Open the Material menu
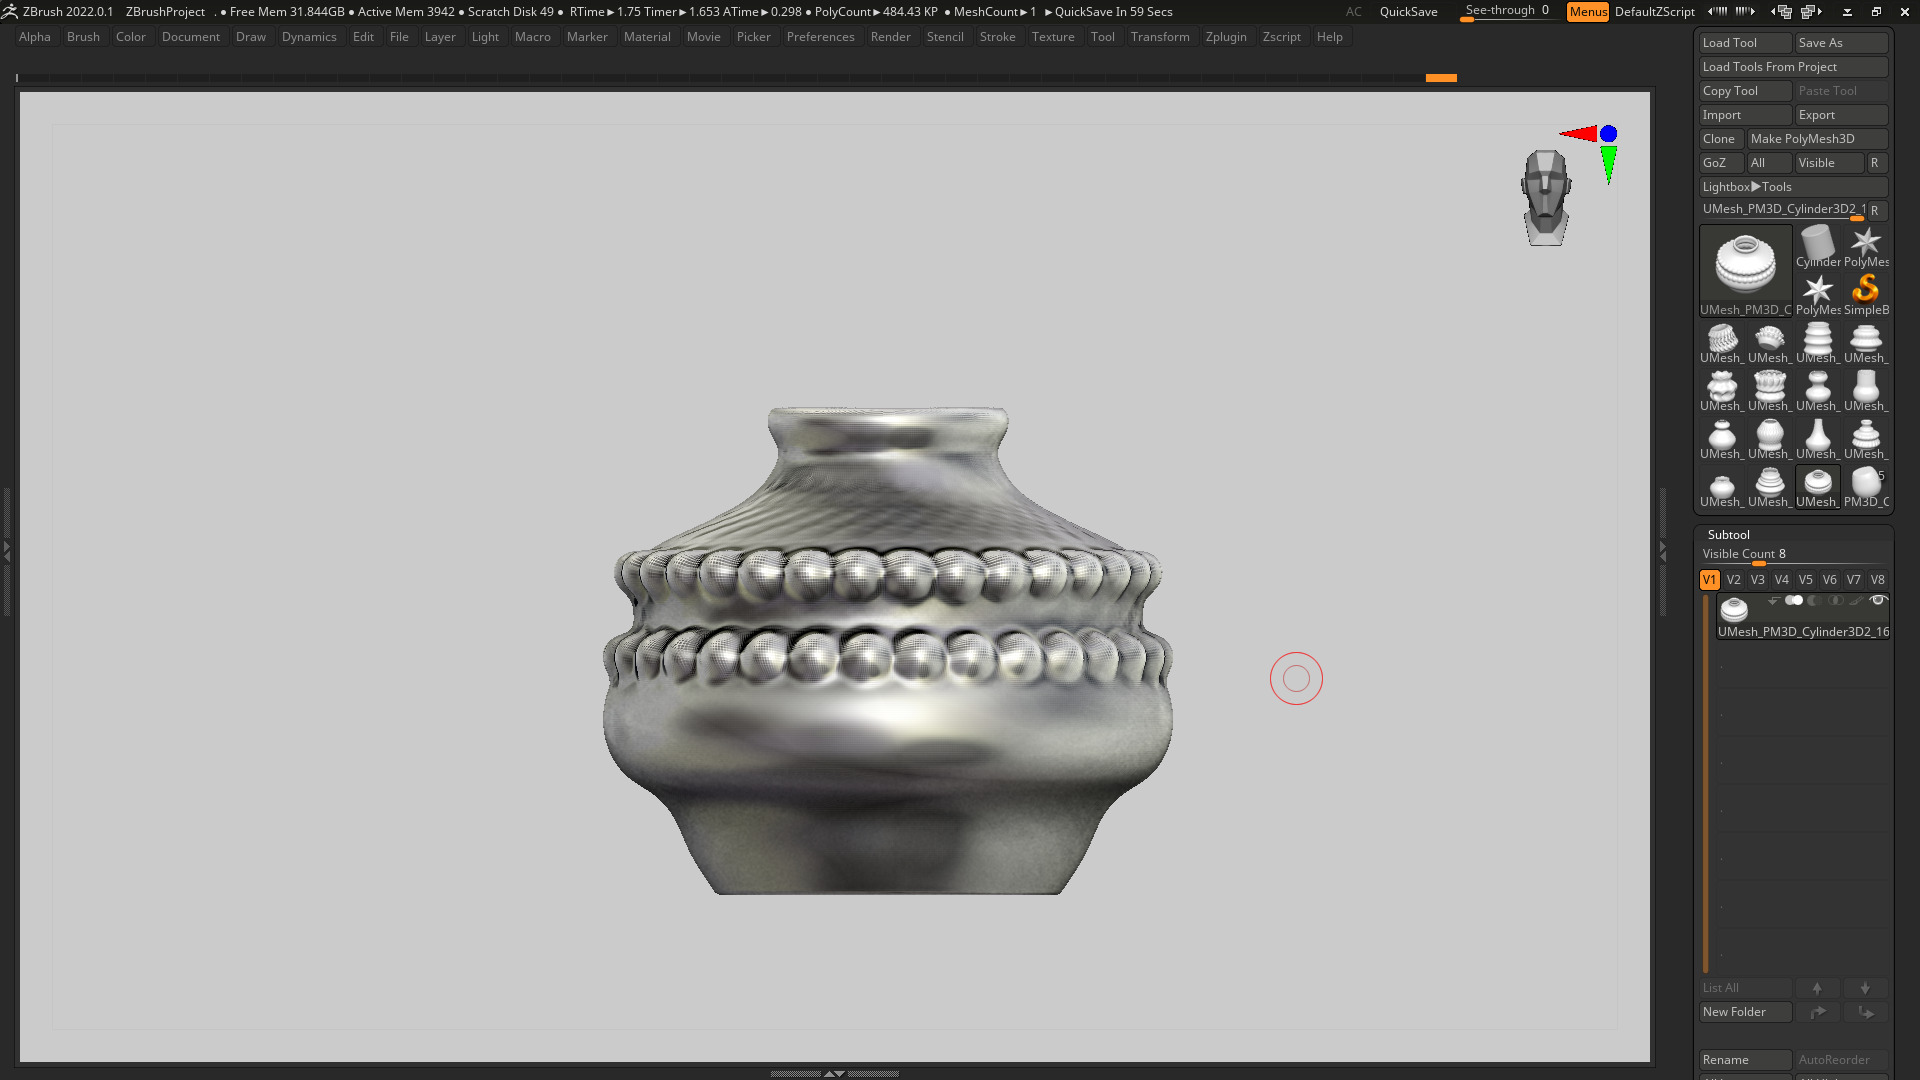This screenshot has height=1080, width=1920. coord(647,37)
